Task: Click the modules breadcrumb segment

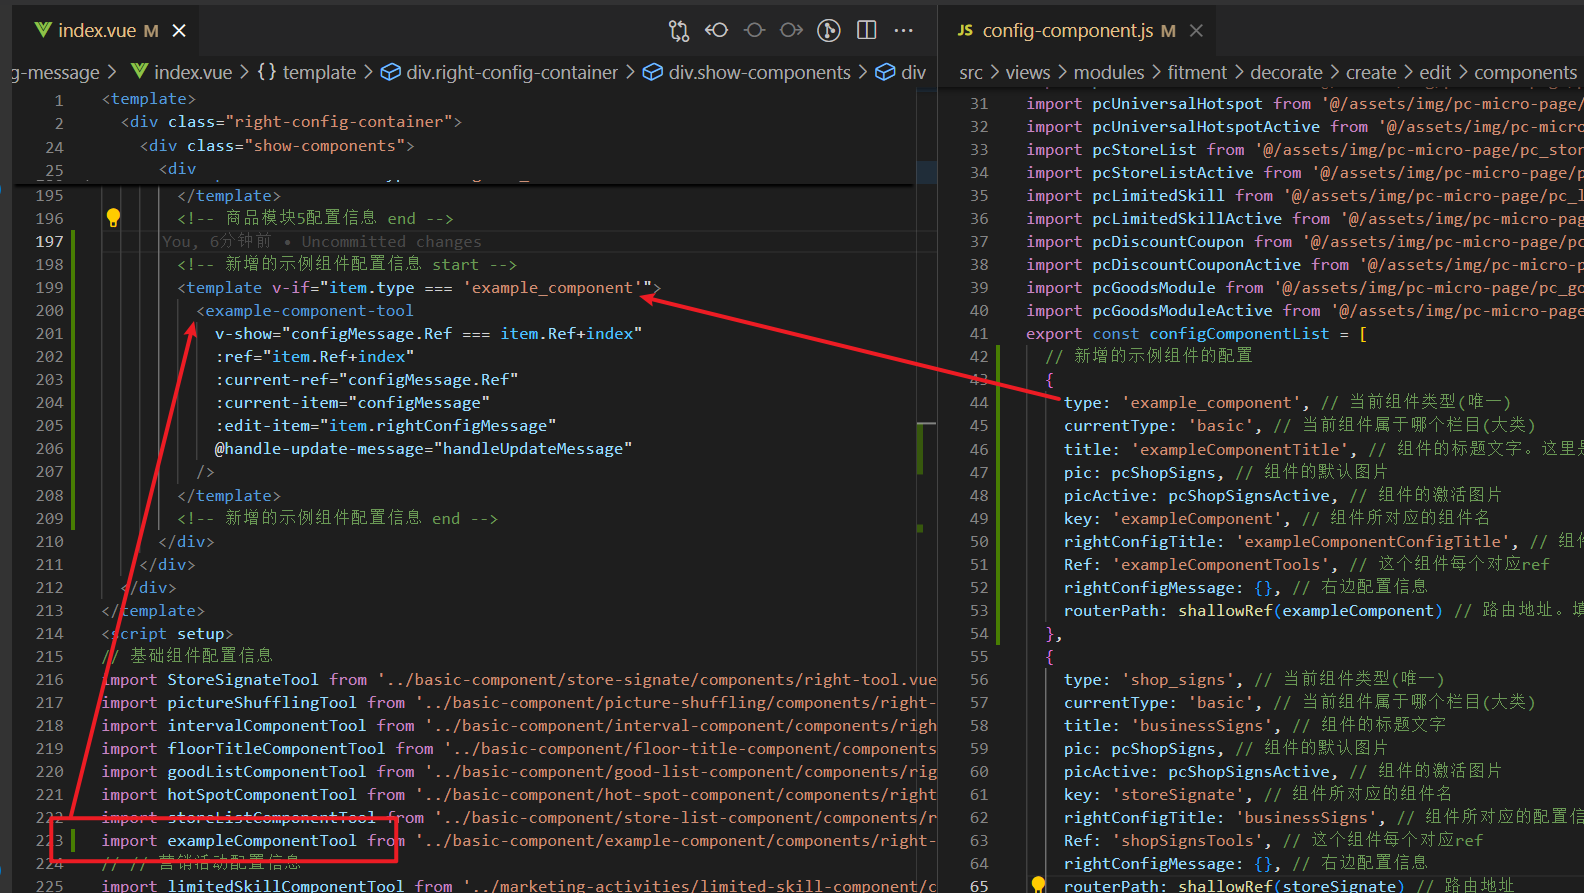Action: point(1108,73)
